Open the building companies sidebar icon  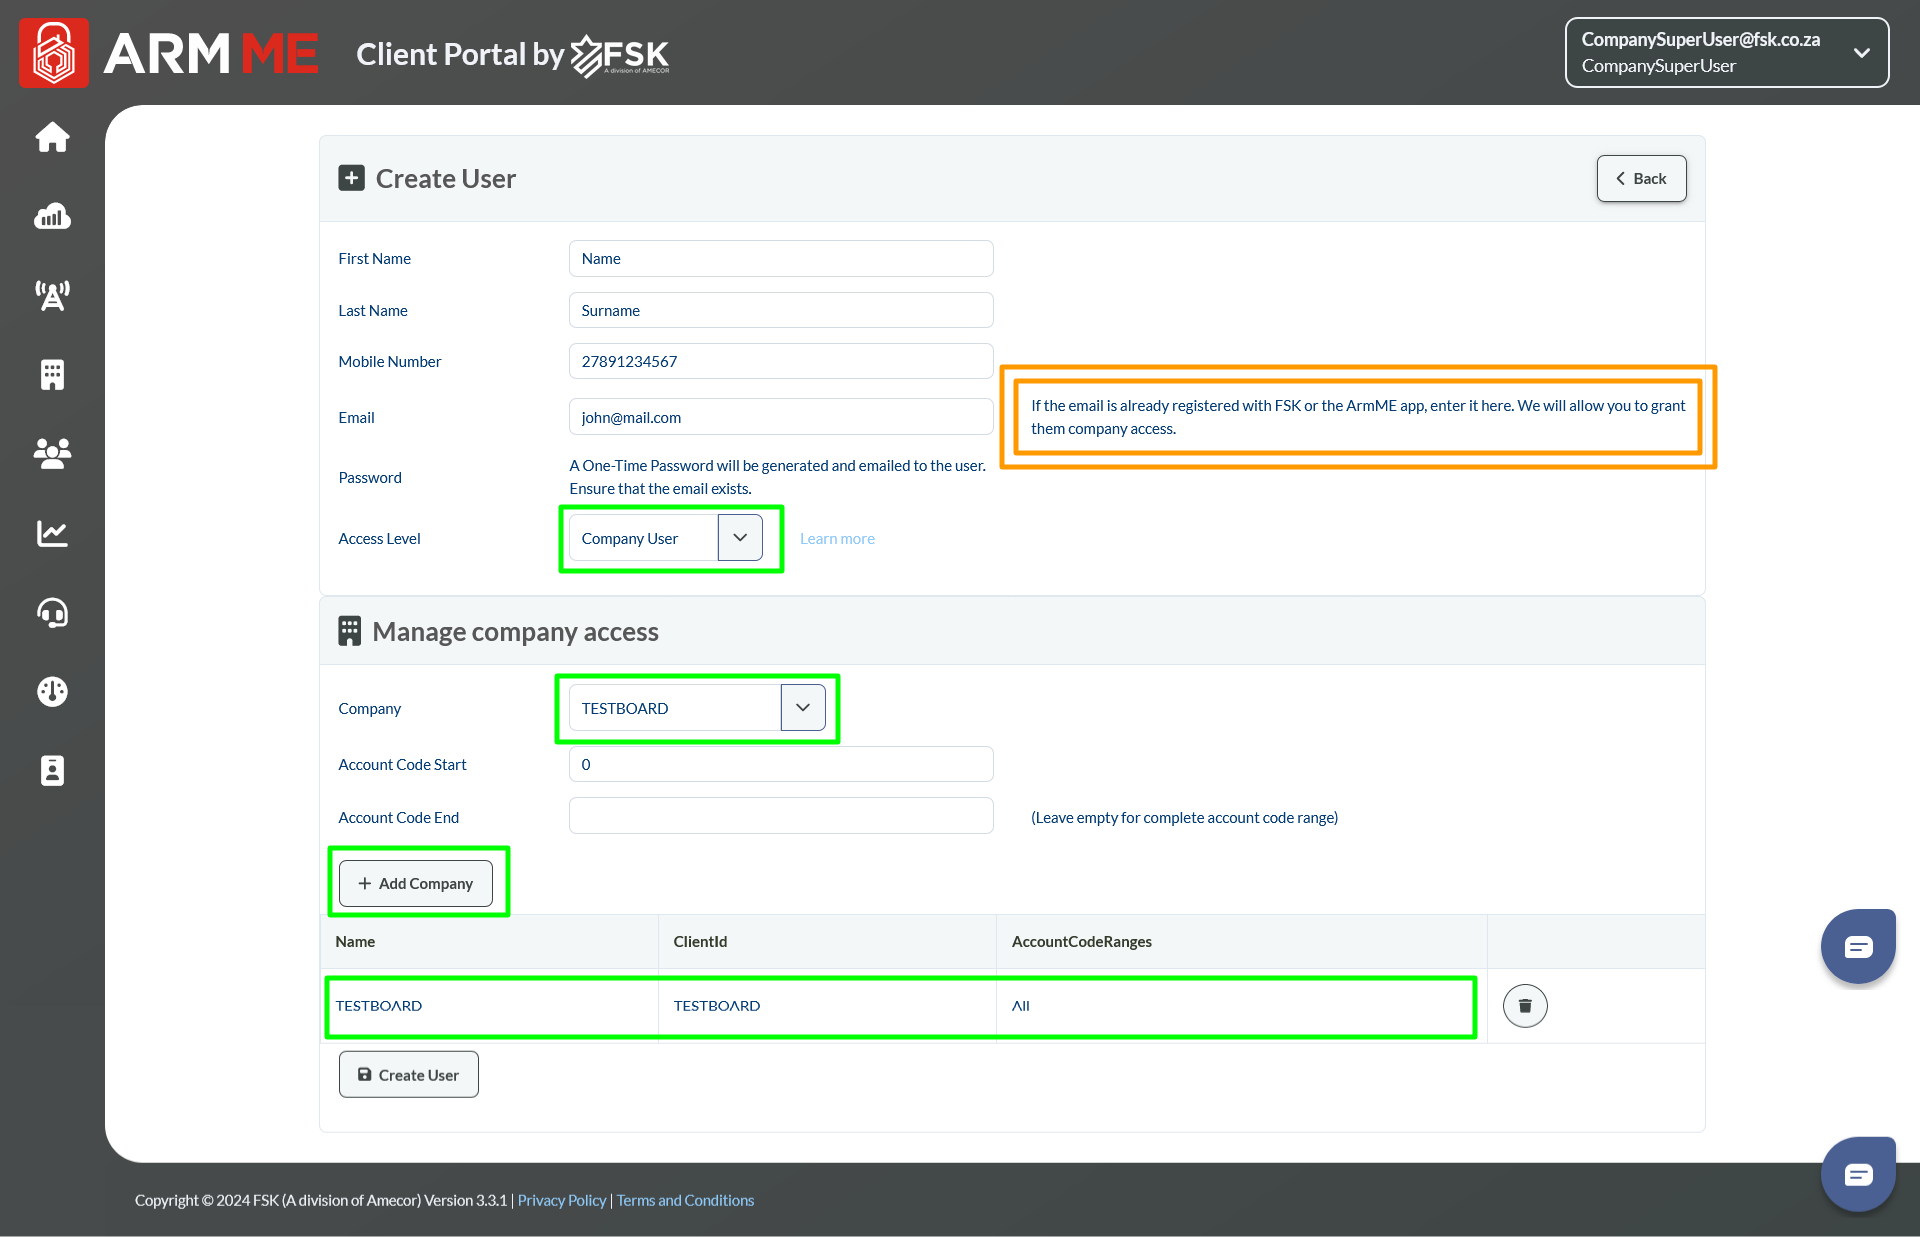point(52,374)
